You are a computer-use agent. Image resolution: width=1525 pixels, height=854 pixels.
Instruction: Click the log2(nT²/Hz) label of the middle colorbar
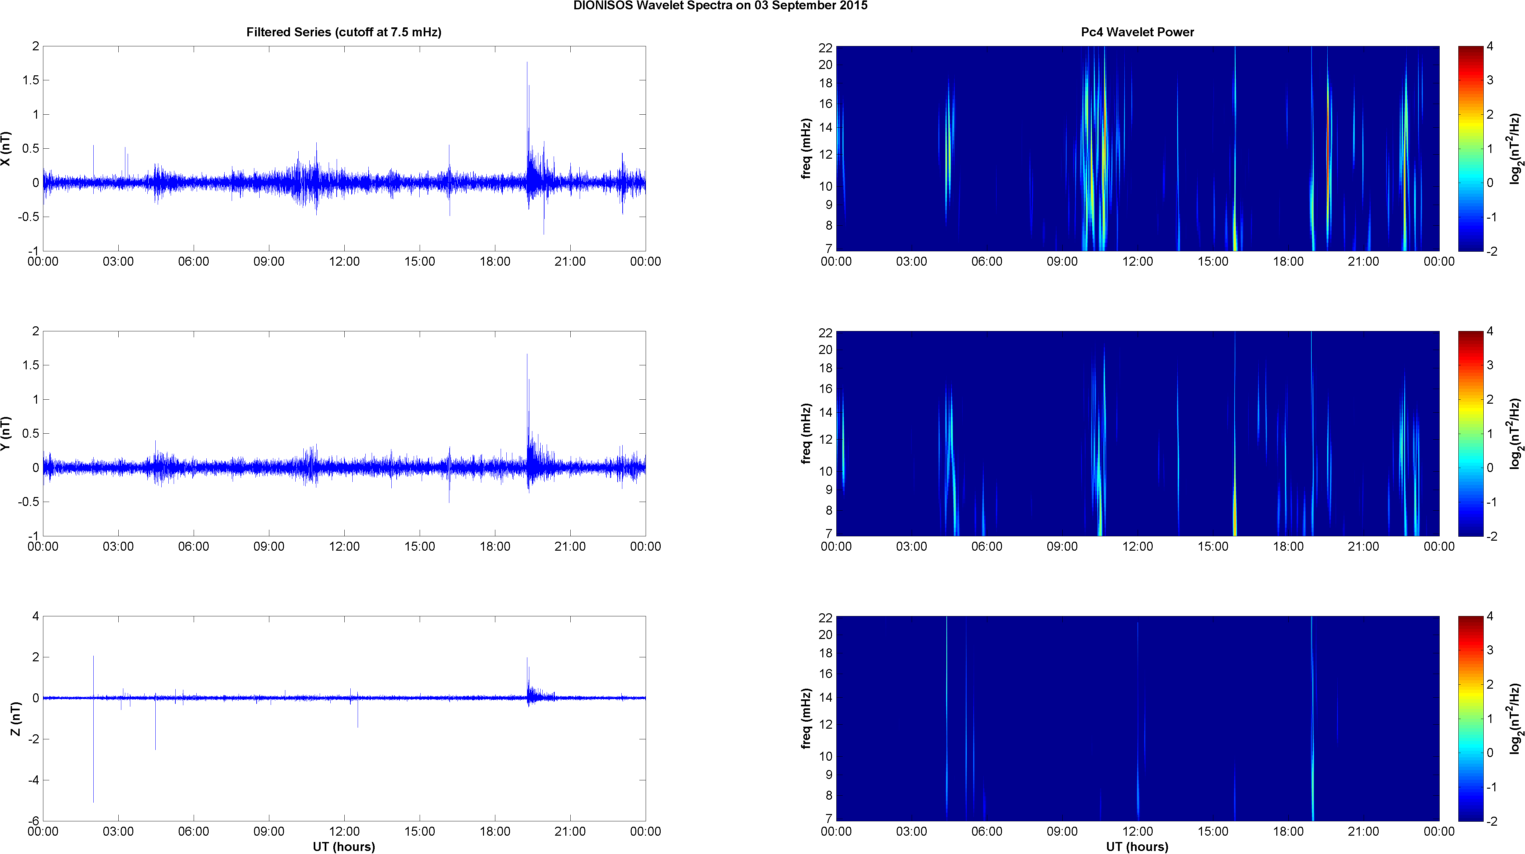(x=1516, y=434)
